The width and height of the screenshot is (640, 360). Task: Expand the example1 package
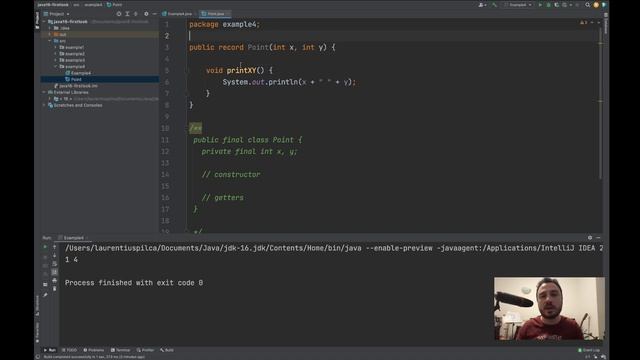(x=56, y=47)
